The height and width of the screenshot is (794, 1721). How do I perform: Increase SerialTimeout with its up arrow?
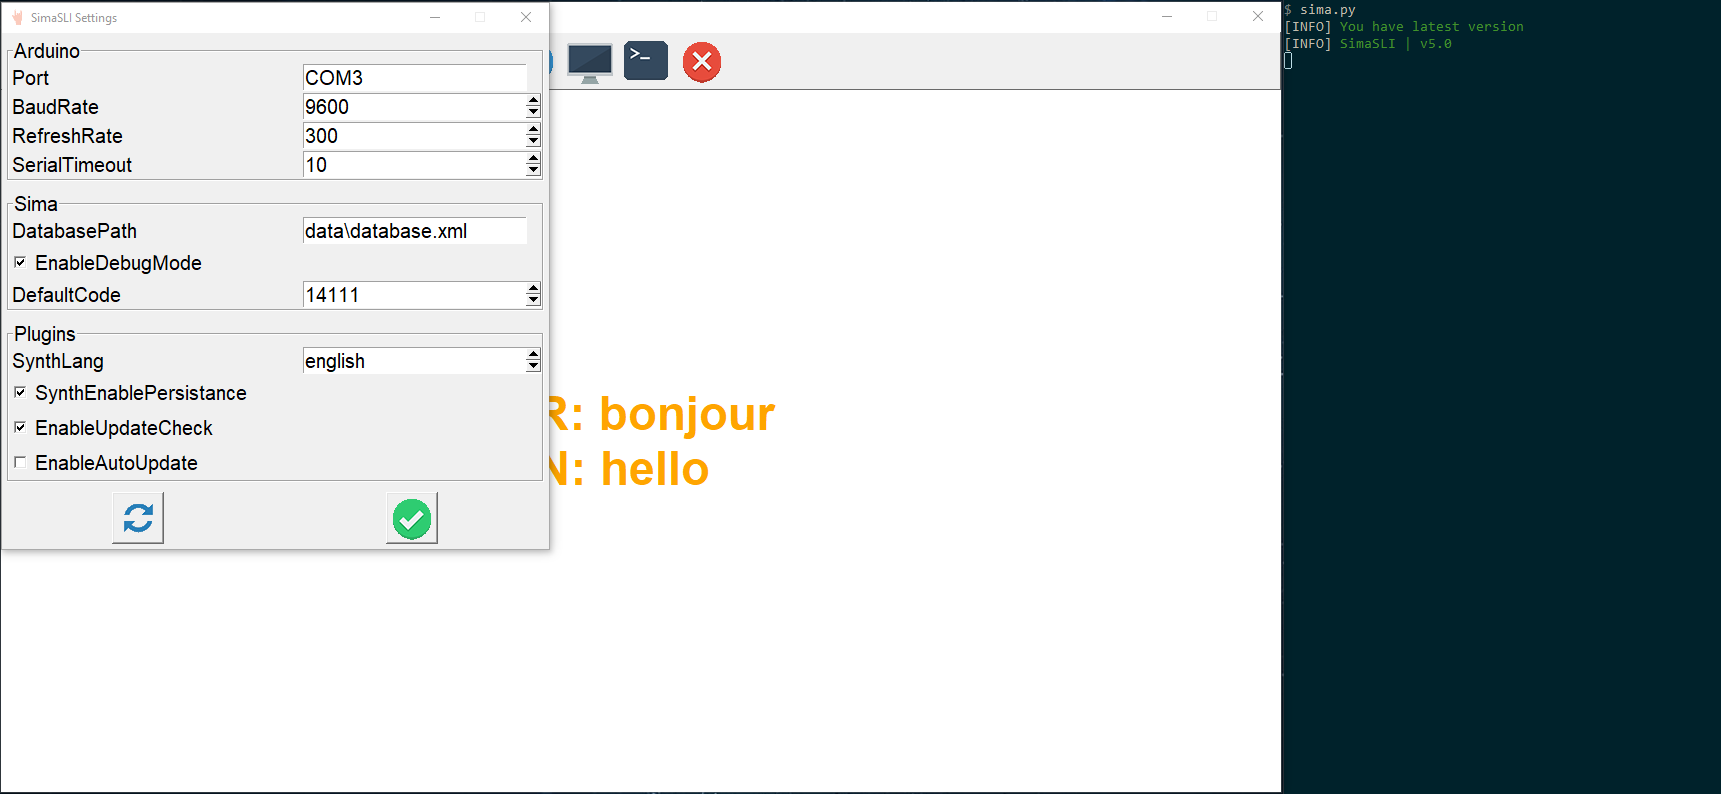click(x=533, y=159)
